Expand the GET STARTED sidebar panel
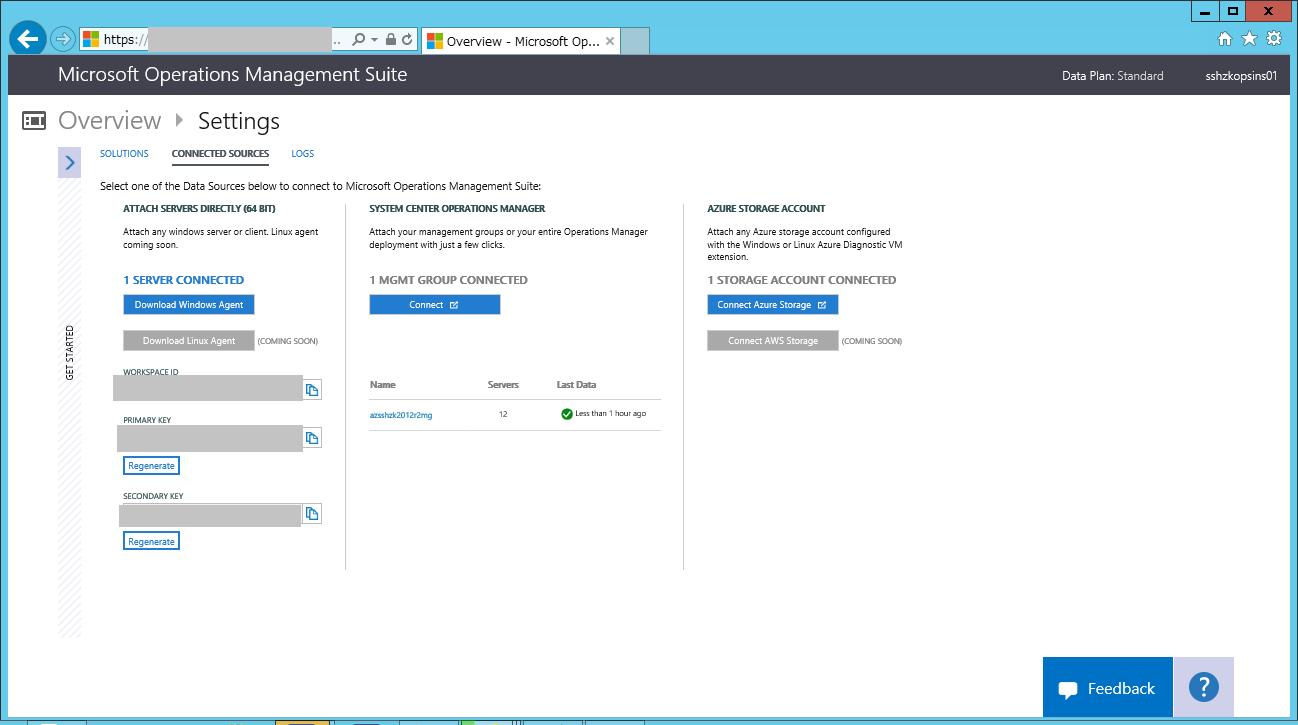This screenshot has height=725, width=1298. [x=69, y=162]
